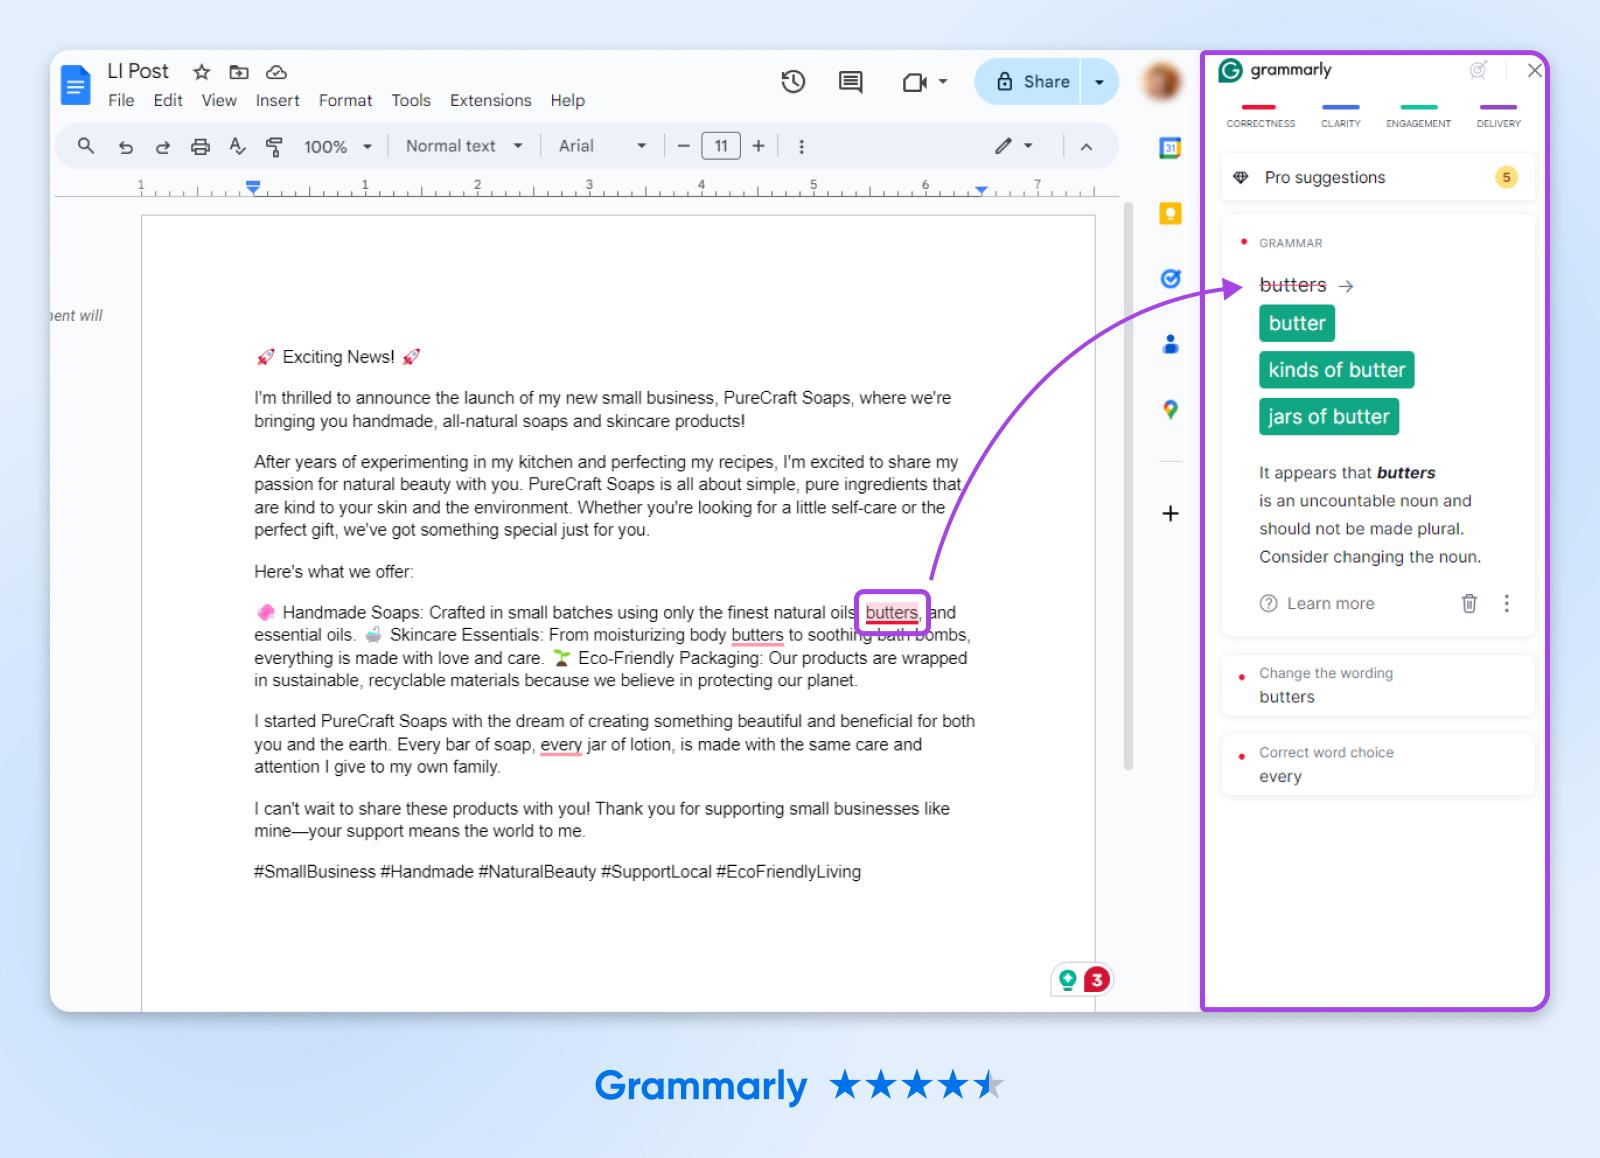The image size is (1600, 1158).
Task: Open the Arial font dropdown
Action: pyautogui.click(x=603, y=146)
